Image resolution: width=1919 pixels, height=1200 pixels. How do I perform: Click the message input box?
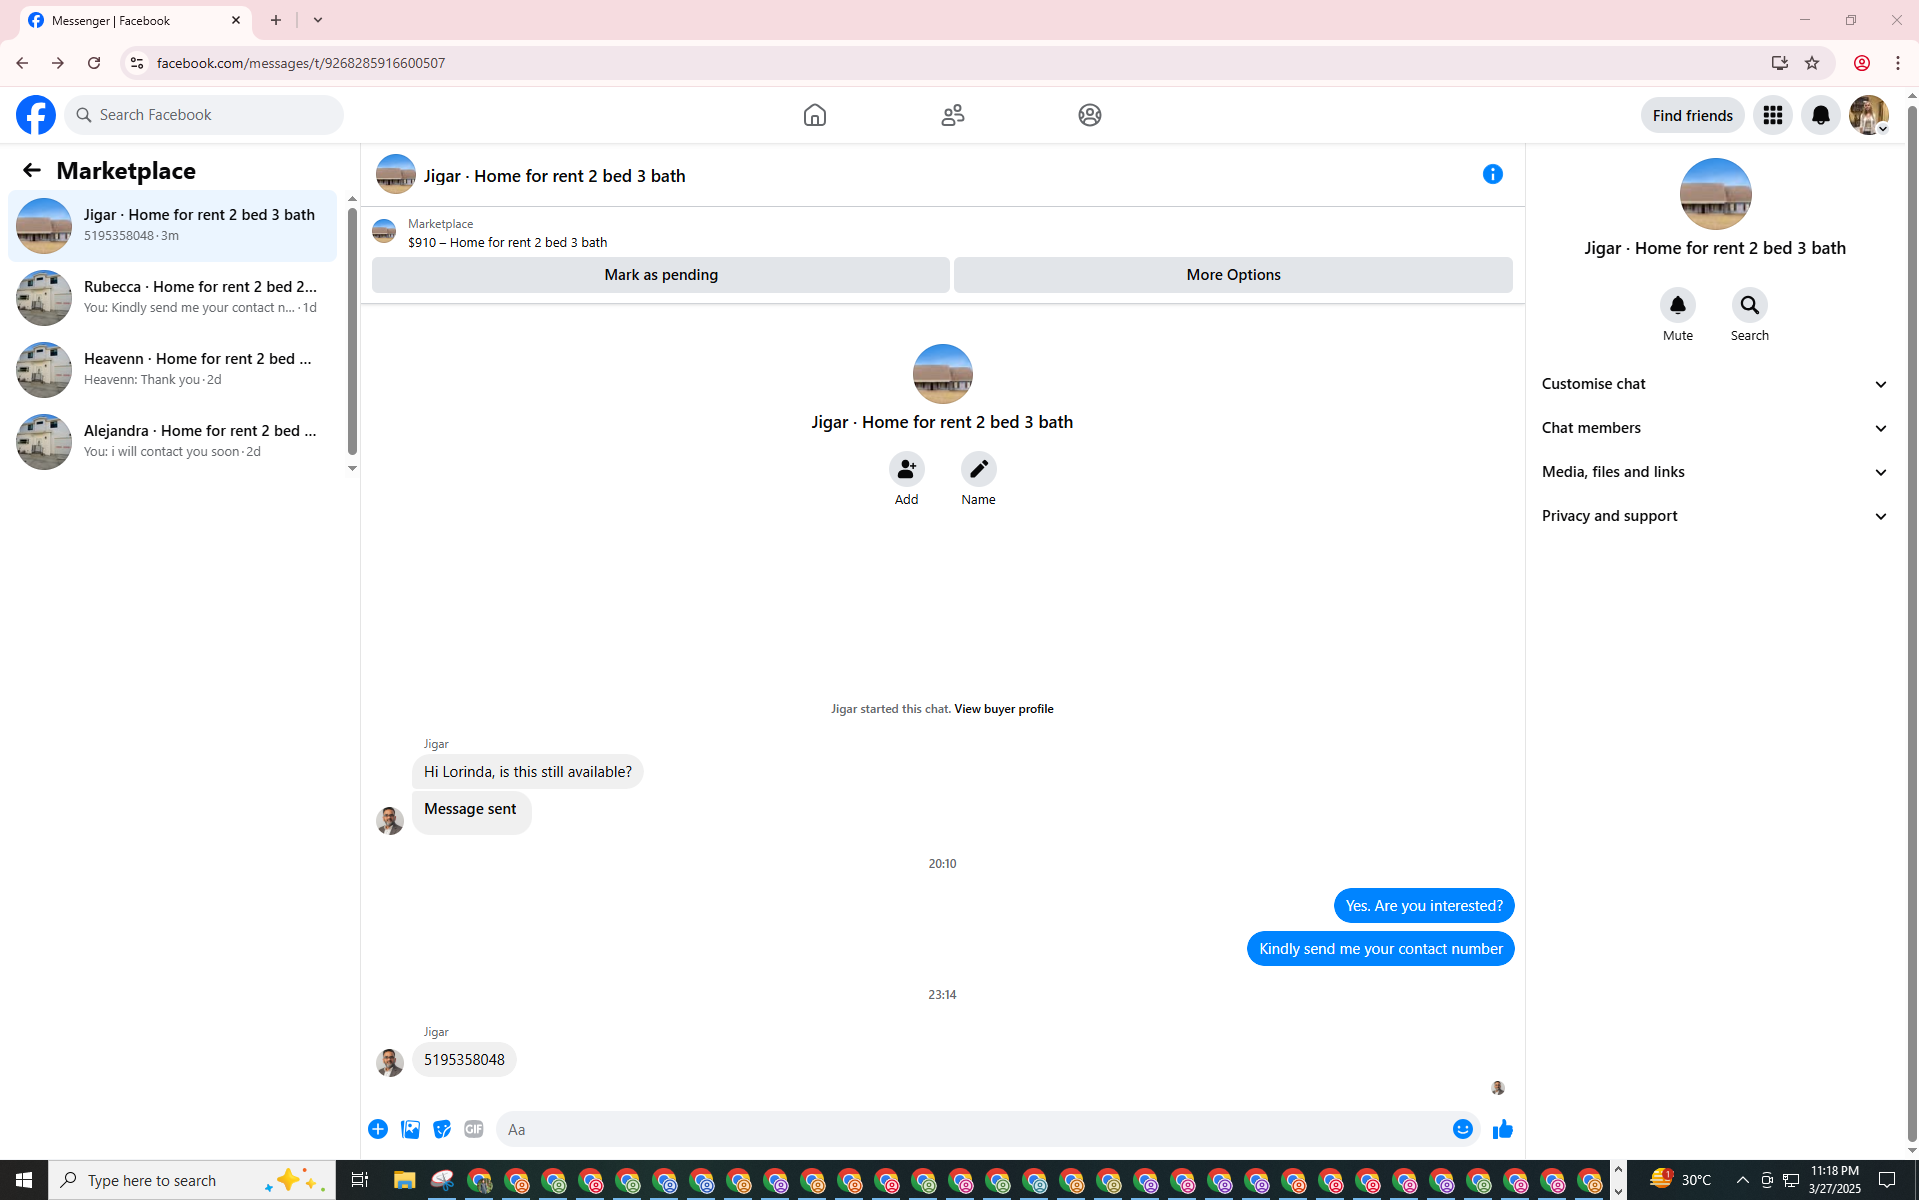pyautogui.click(x=972, y=1129)
